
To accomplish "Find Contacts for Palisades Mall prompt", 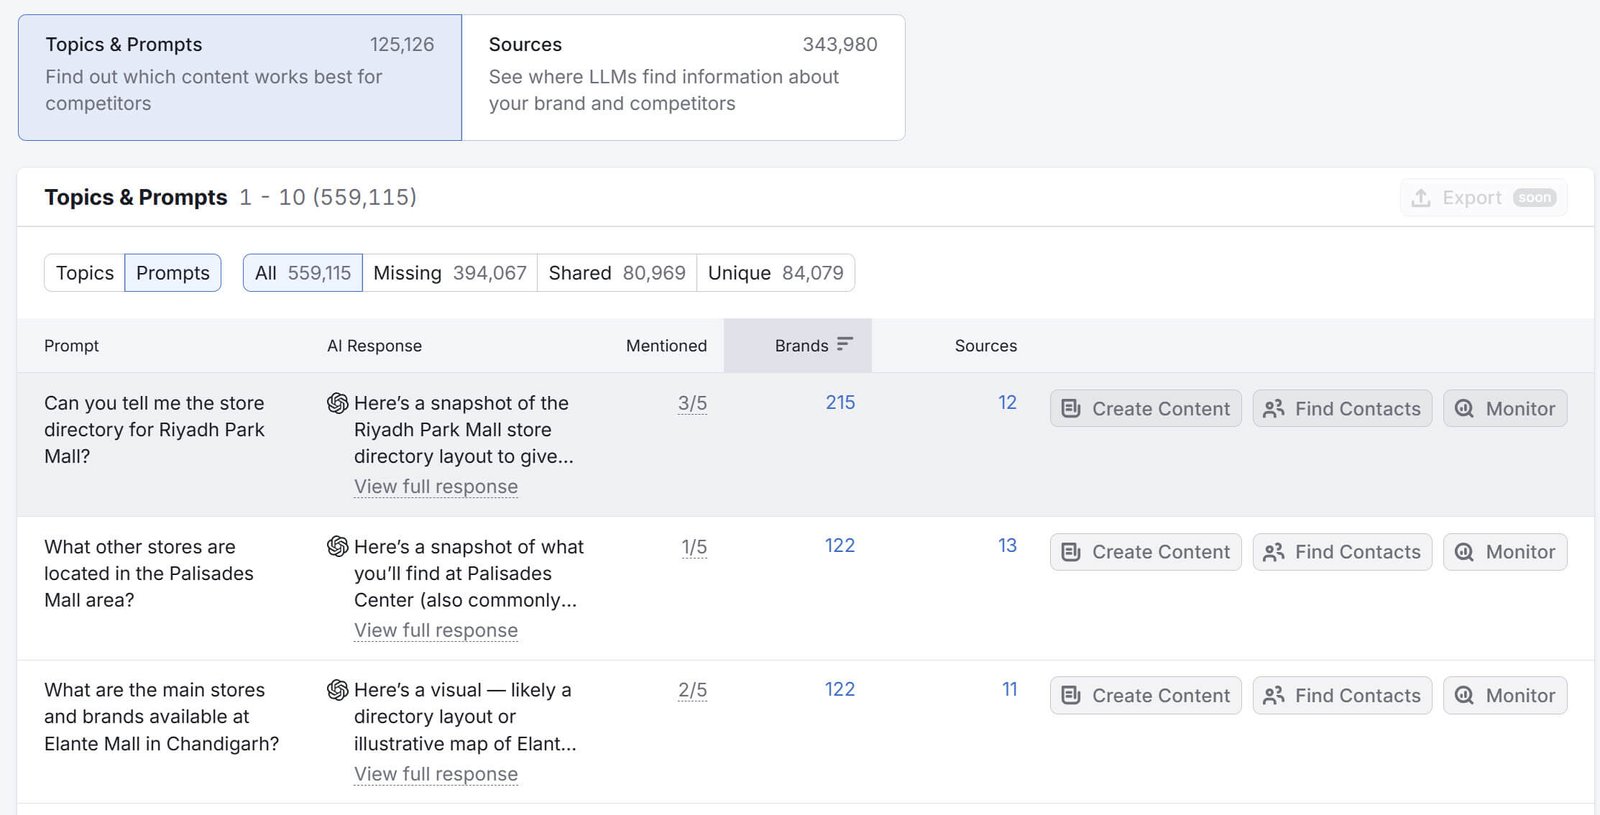I will tap(1342, 552).
